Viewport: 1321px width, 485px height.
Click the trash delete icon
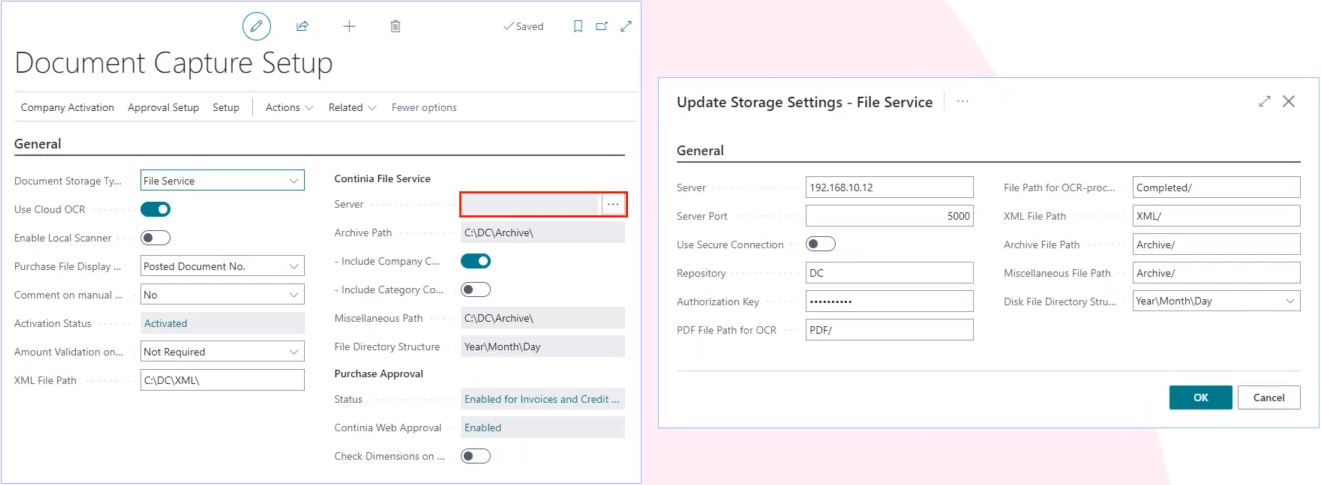(395, 26)
